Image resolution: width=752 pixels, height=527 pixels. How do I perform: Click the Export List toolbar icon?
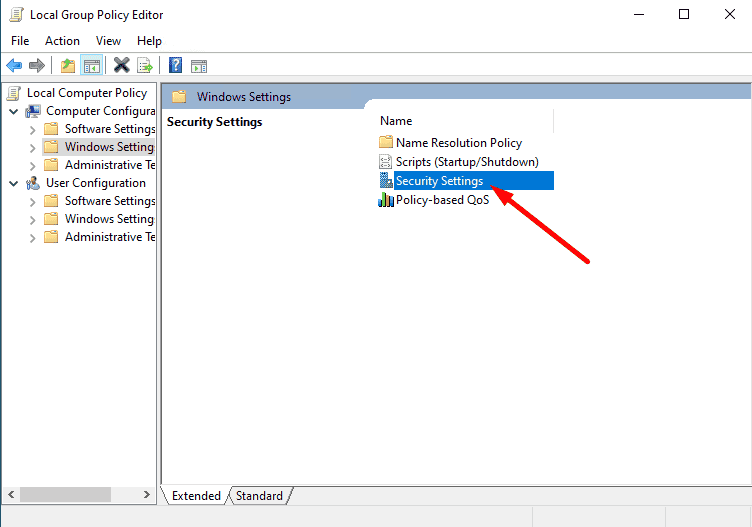click(x=144, y=65)
